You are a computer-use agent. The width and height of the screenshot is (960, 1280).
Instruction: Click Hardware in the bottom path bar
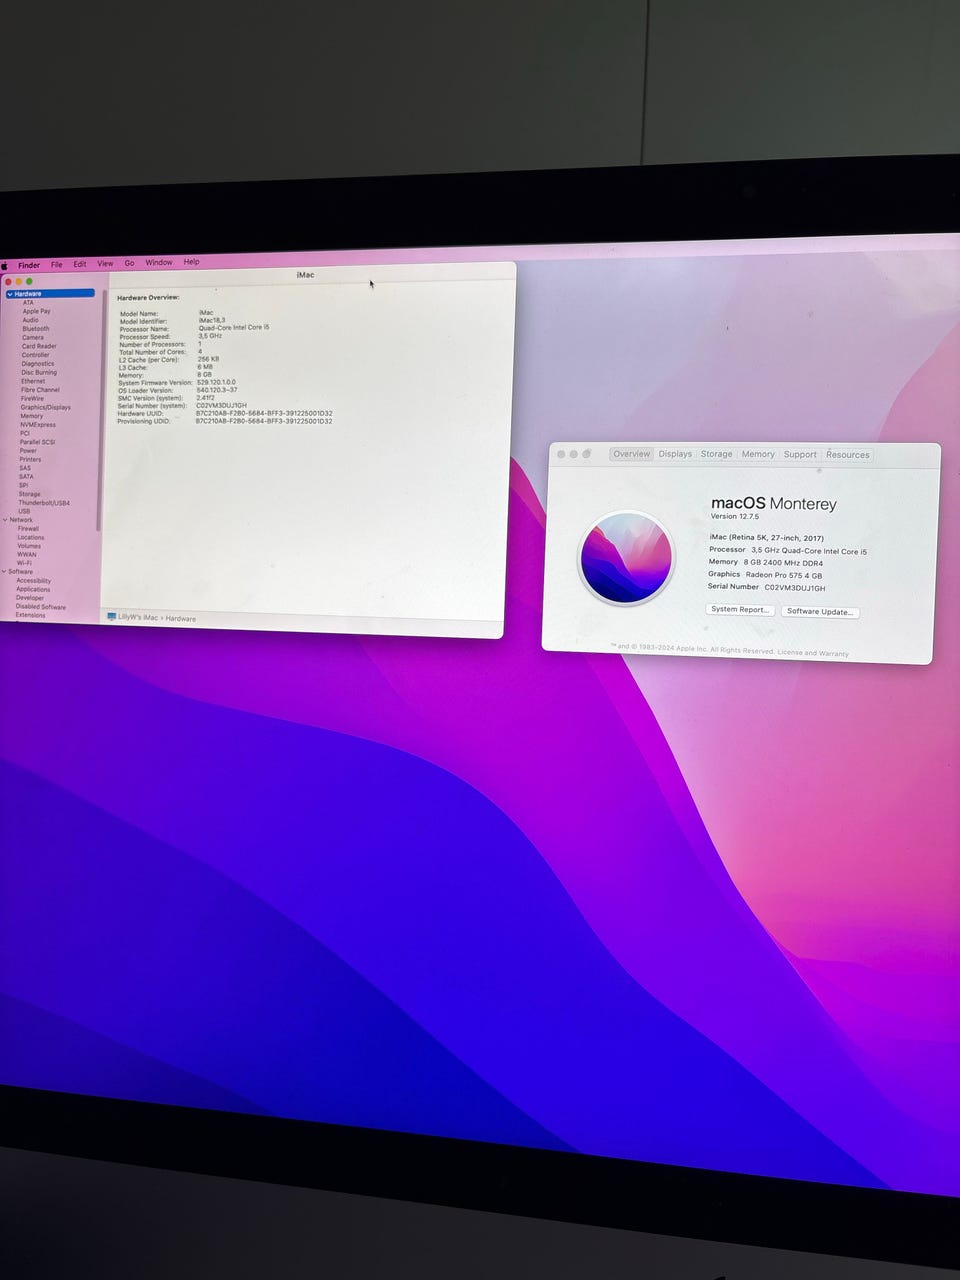point(181,619)
